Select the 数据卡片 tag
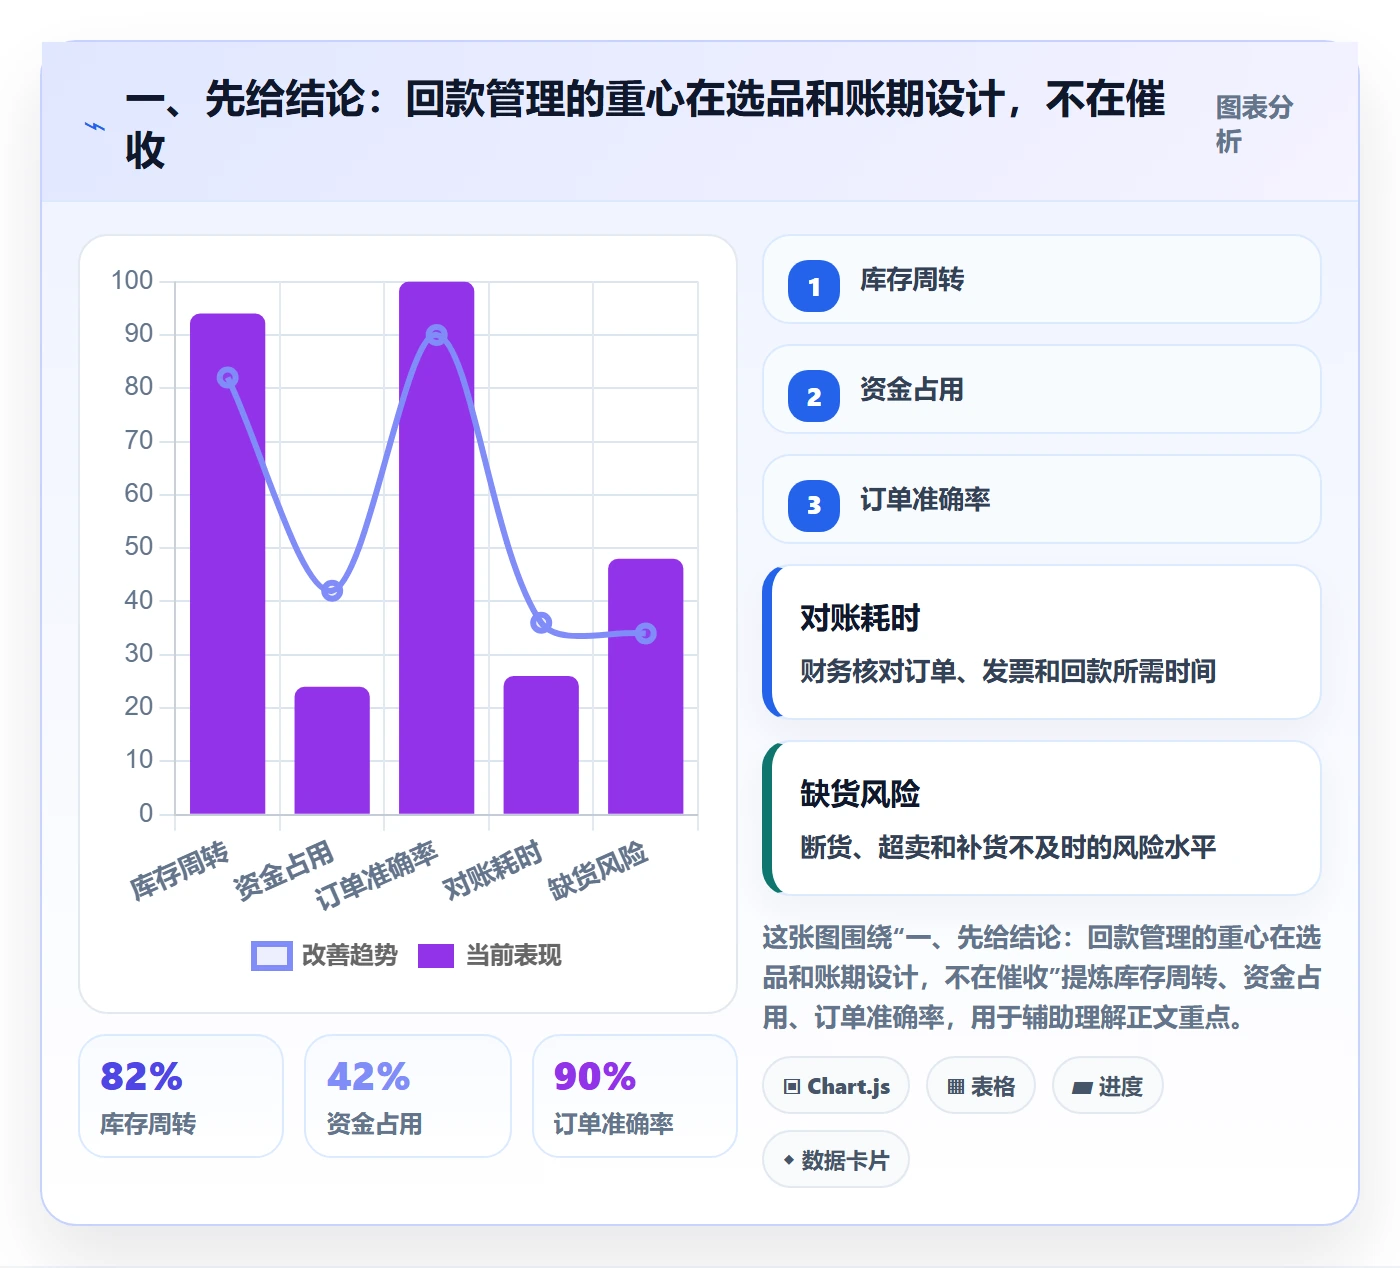Image resolution: width=1400 pixels, height=1268 pixels. [x=836, y=1160]
